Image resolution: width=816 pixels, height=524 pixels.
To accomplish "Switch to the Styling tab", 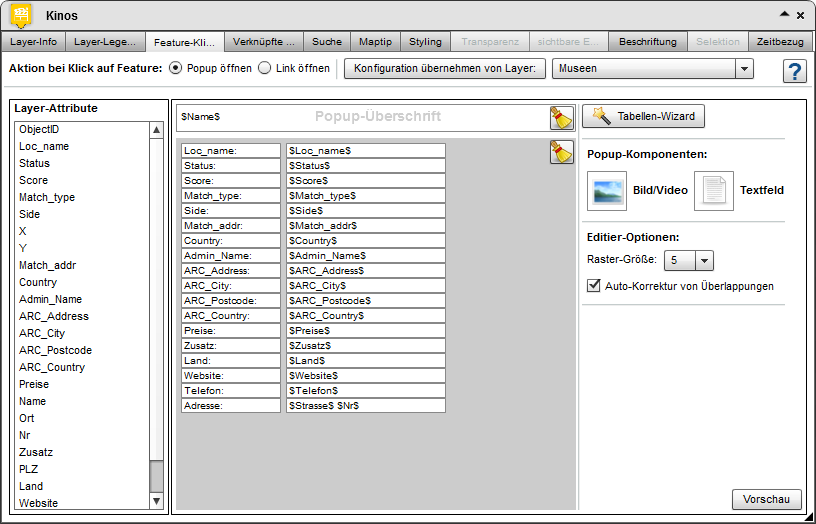I will (x=425, y=42).
